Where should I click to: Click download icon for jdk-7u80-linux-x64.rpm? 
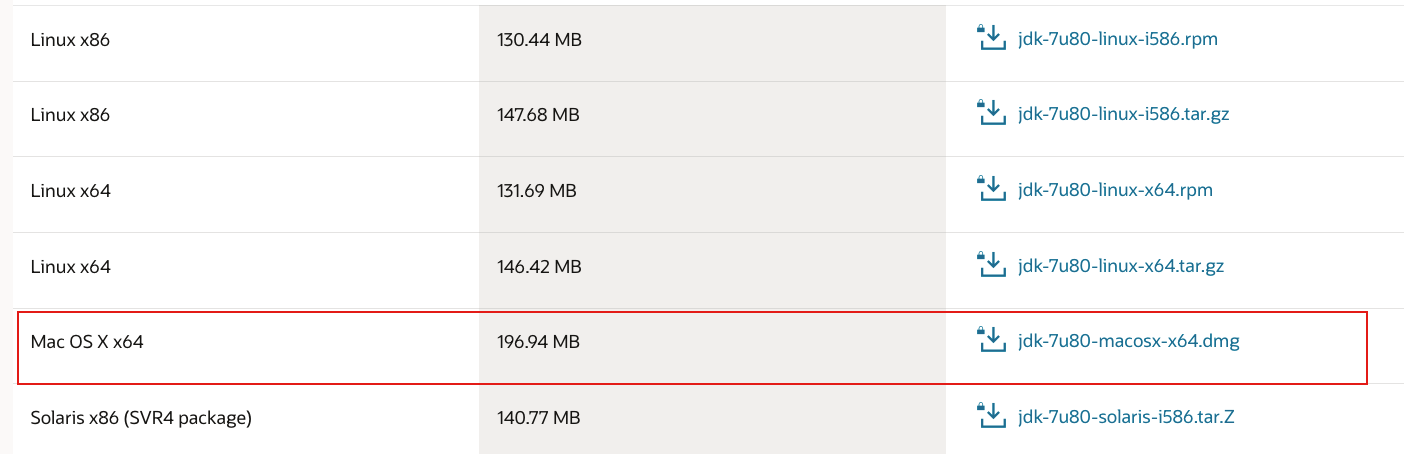click(990, 189)
